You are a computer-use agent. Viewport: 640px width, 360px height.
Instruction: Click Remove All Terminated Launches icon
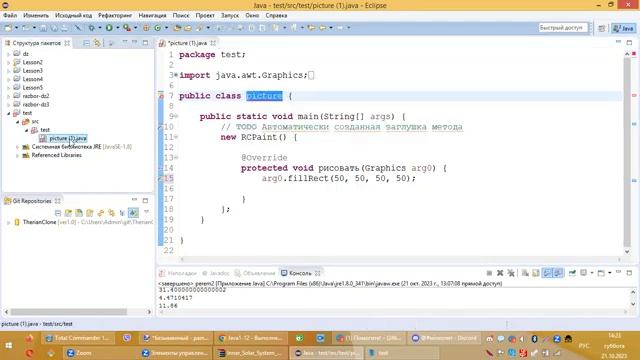tap(511, 273)
